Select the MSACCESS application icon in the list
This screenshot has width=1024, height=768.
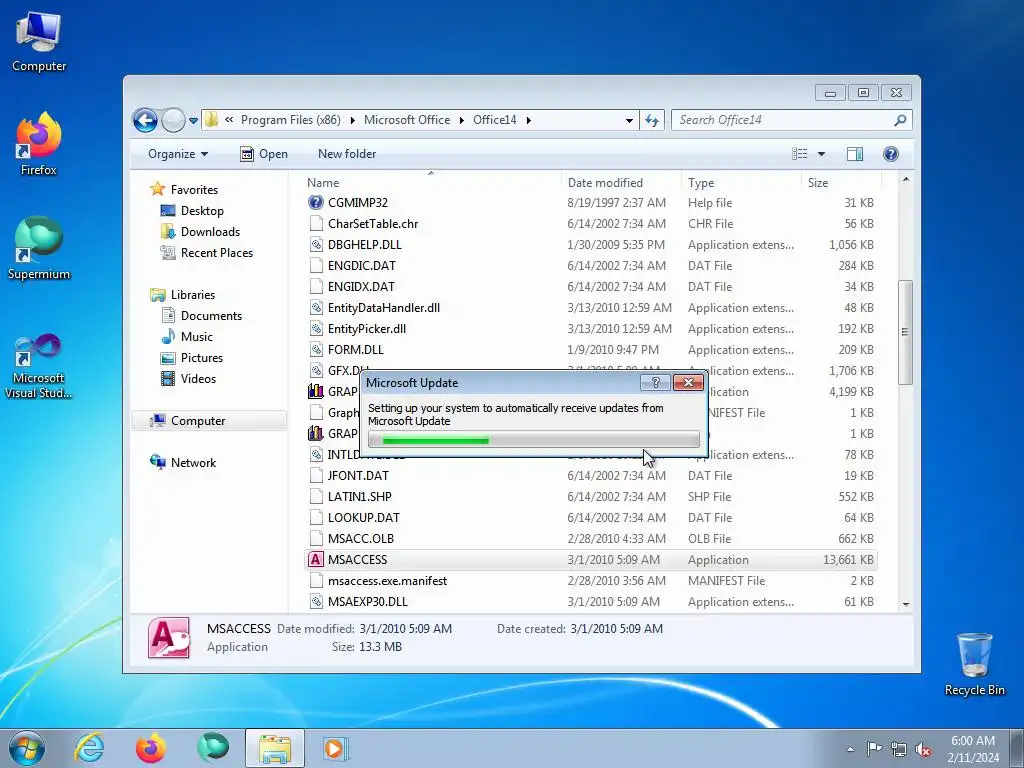click(x=316, y=560)
